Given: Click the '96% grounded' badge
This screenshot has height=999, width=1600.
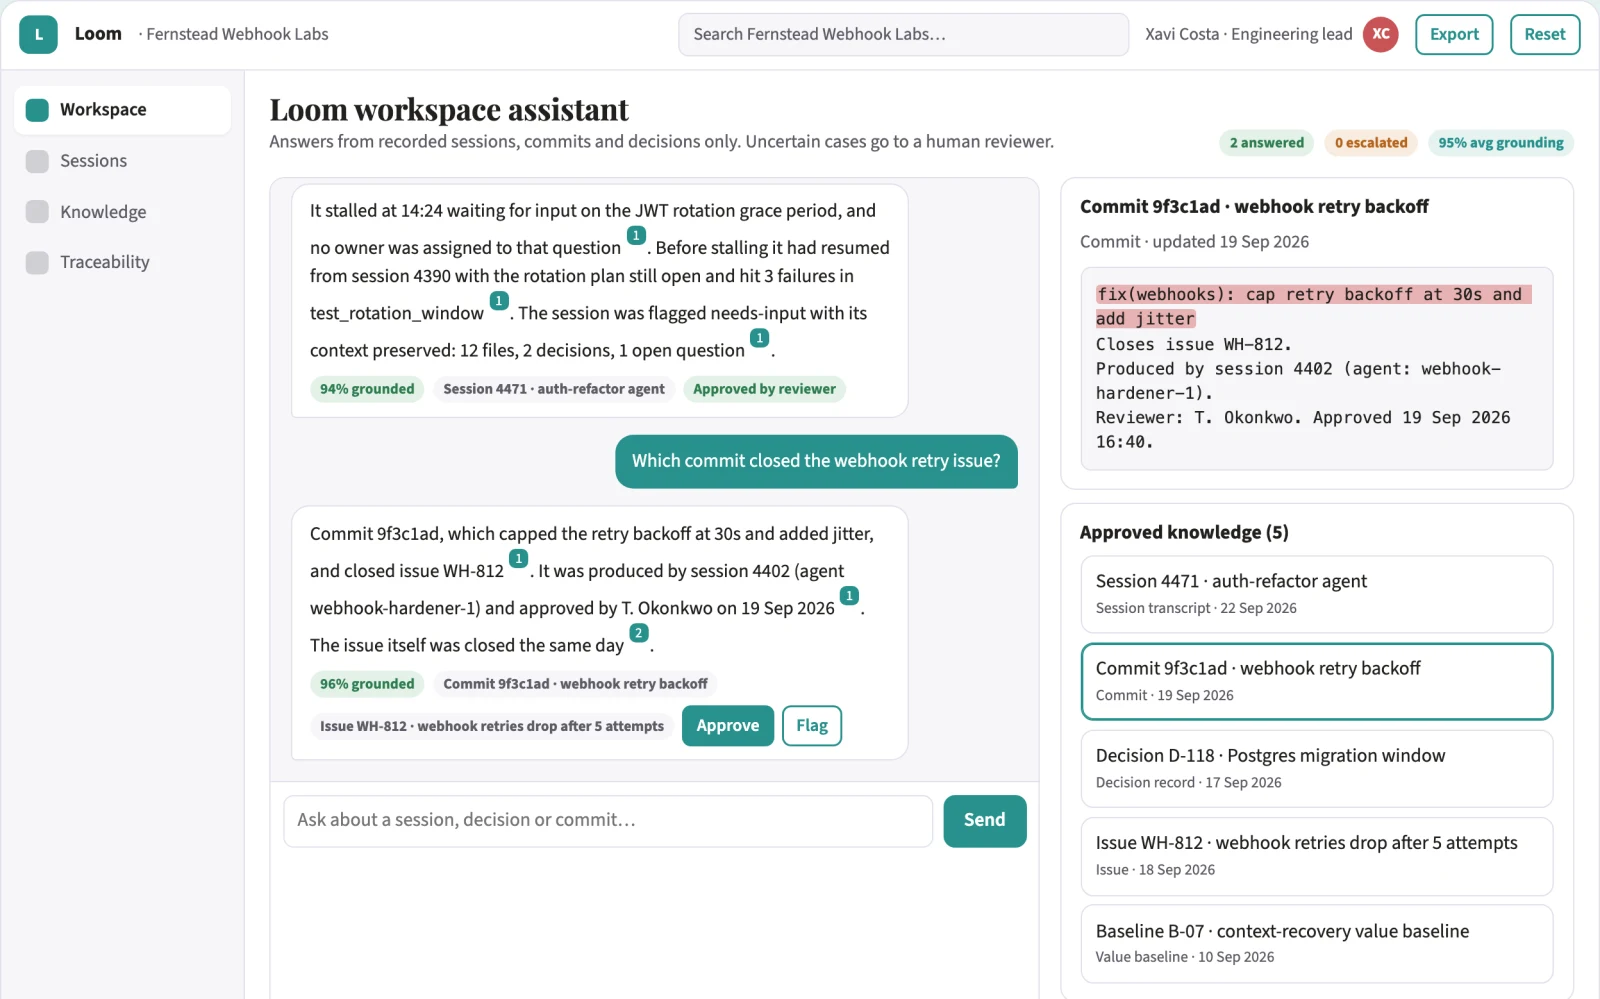Looking at the screenshot, I should [367, 684].
